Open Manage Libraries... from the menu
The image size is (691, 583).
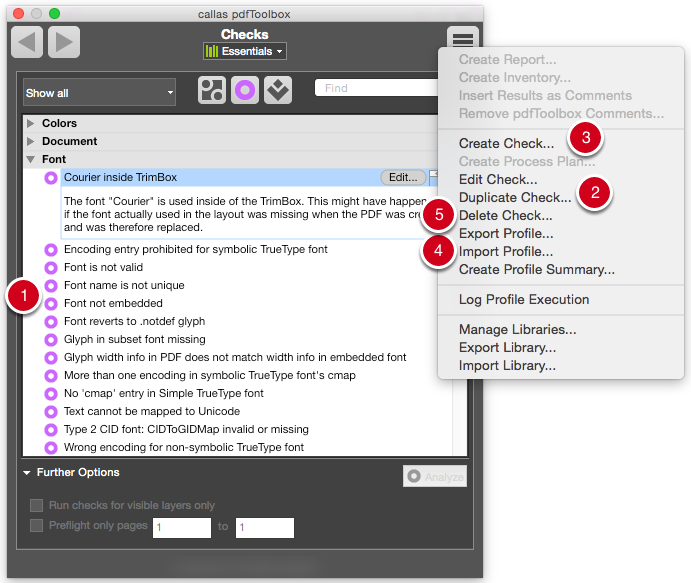(x=518, y=330)
